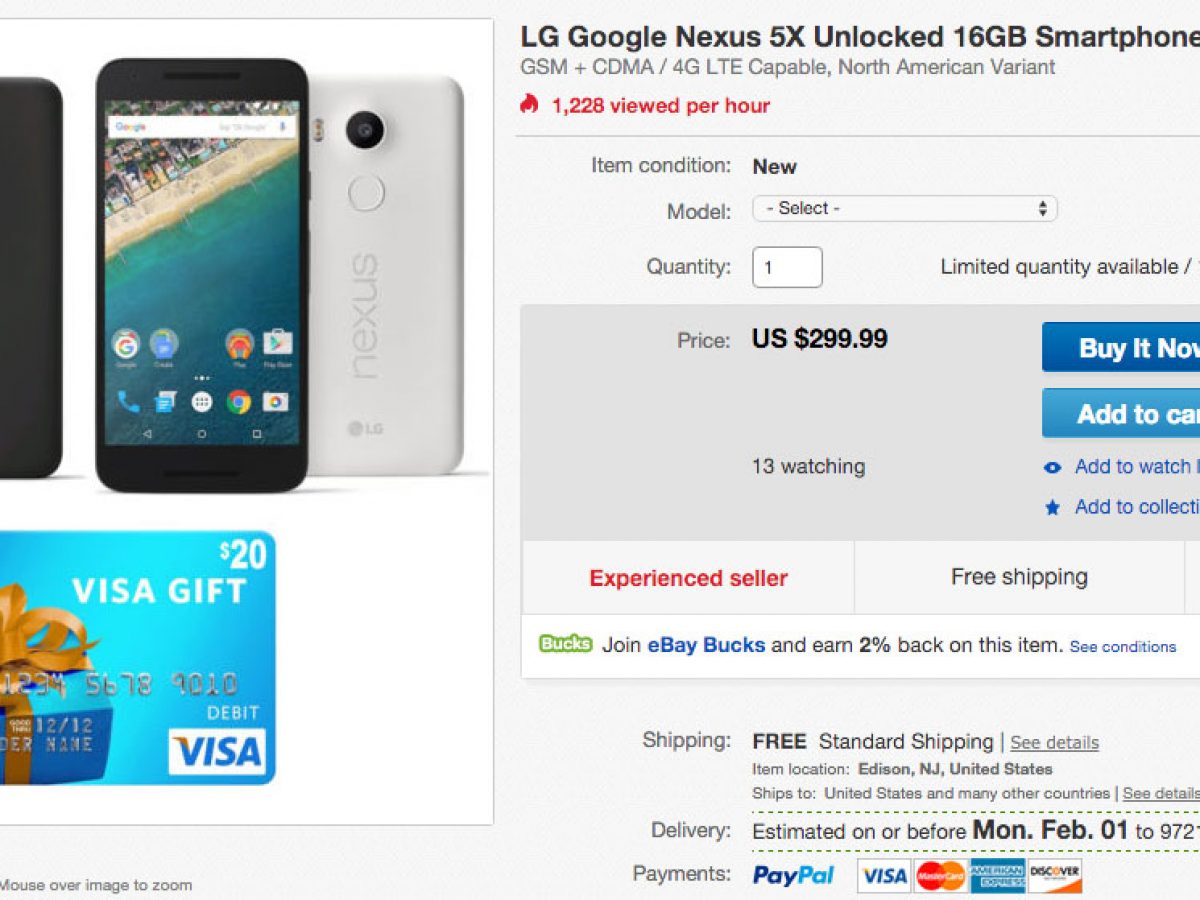The width and height of the screenshot is (1200, 900).
Task: Click the Discover card payment icon
Action: [x=1055, y=876]
